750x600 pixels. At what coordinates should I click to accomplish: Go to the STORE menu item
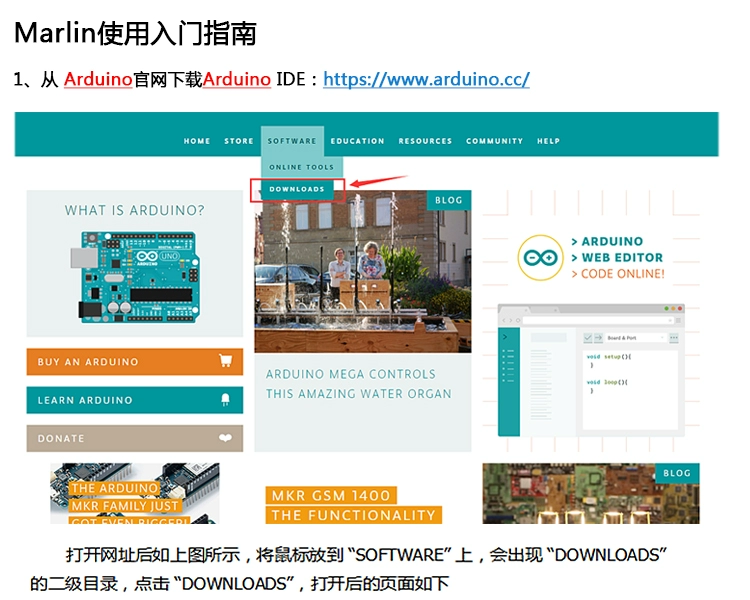239,141
